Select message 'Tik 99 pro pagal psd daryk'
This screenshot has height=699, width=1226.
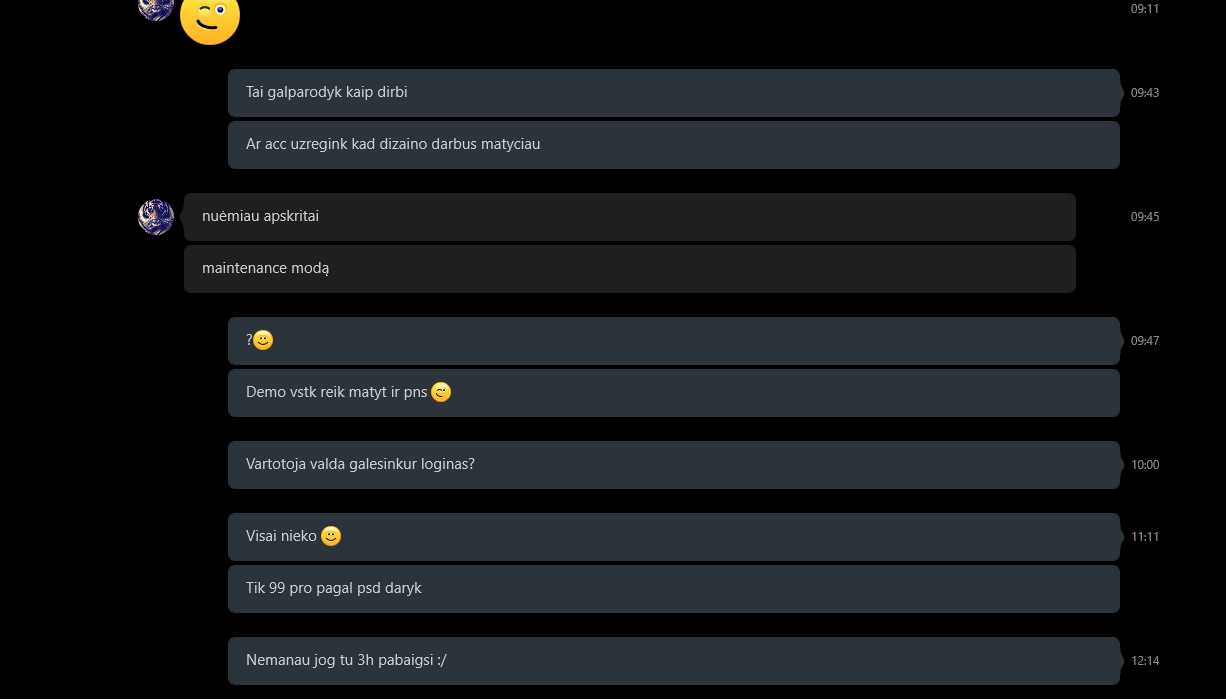(674, 589)
